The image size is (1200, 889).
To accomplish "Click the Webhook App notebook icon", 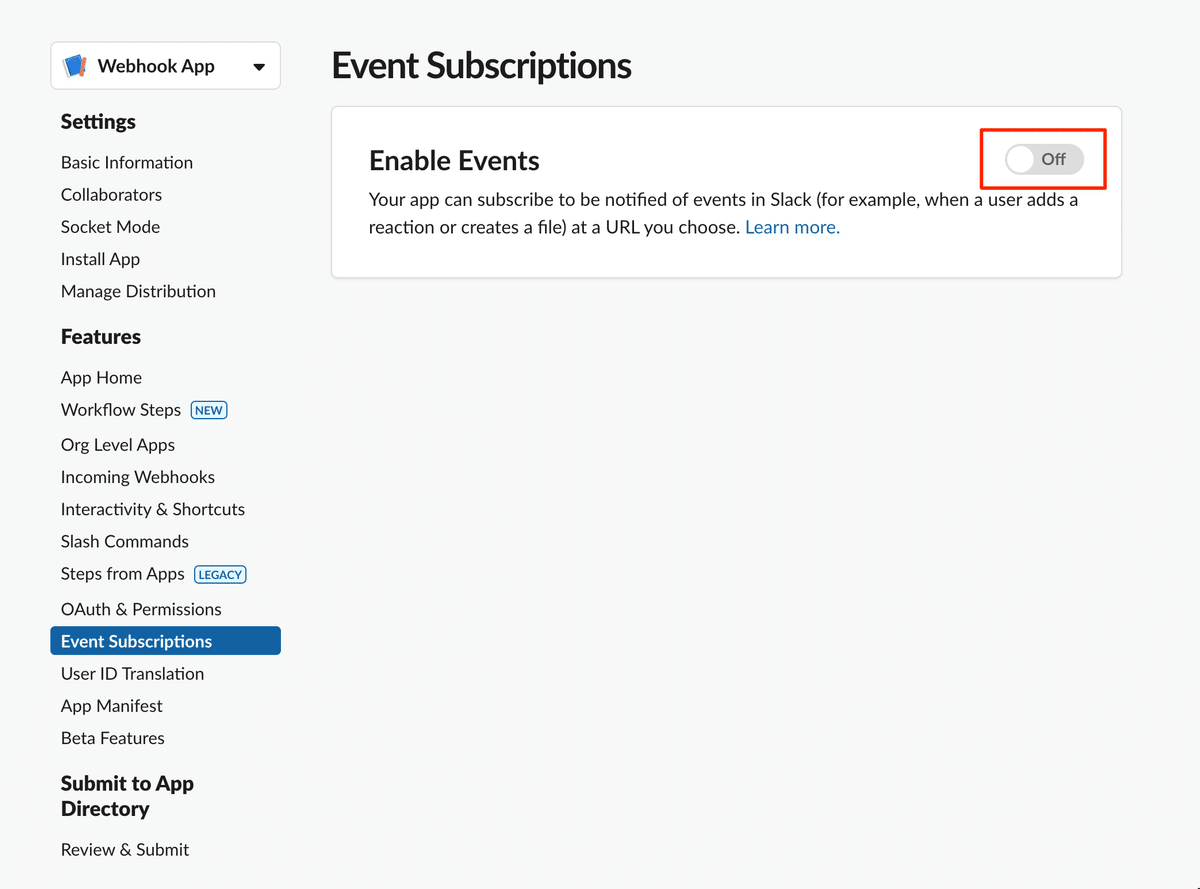I will (x=75, y=66).
